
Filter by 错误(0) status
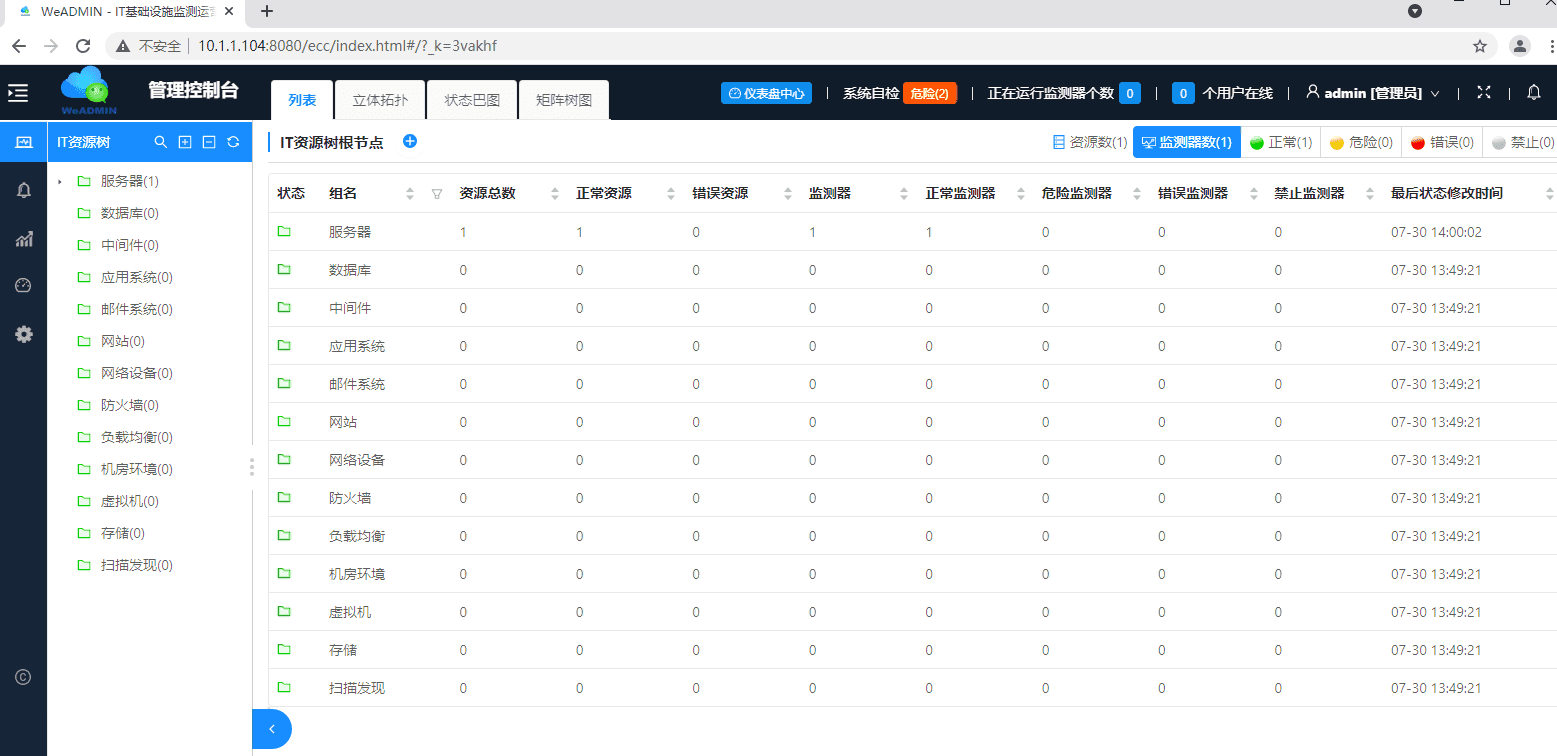click(1442, 143)
